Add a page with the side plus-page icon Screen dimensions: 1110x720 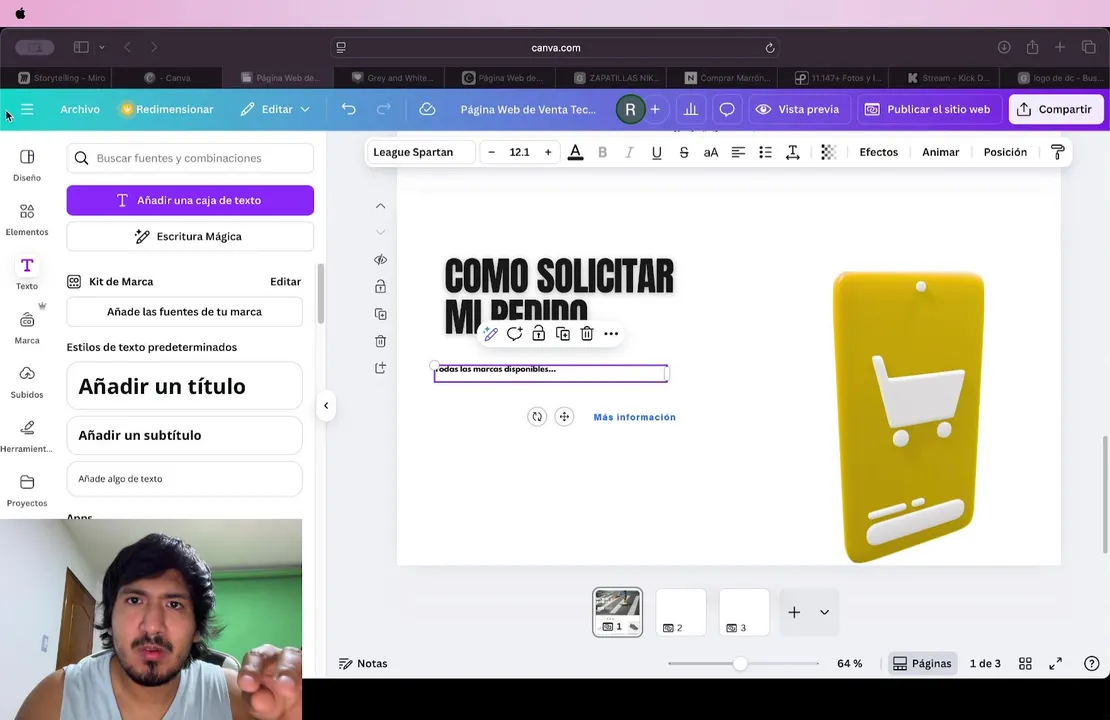(x=380, y=368)
